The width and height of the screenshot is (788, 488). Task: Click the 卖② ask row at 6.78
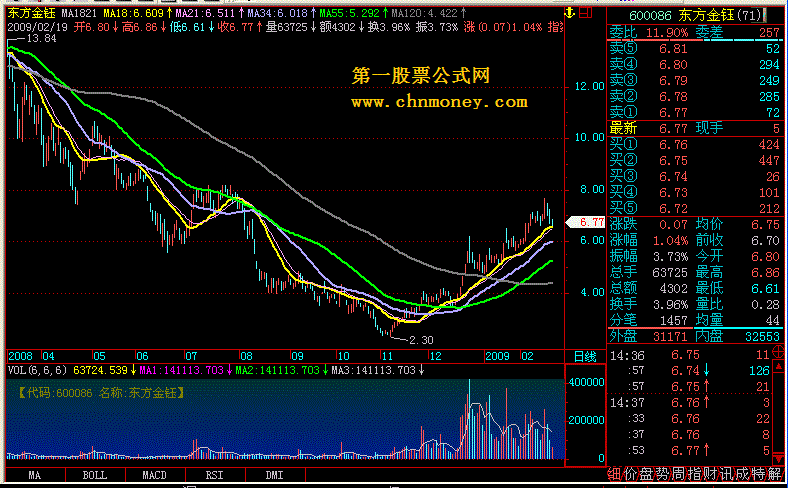pyautogui.click(x=695, y=96)
